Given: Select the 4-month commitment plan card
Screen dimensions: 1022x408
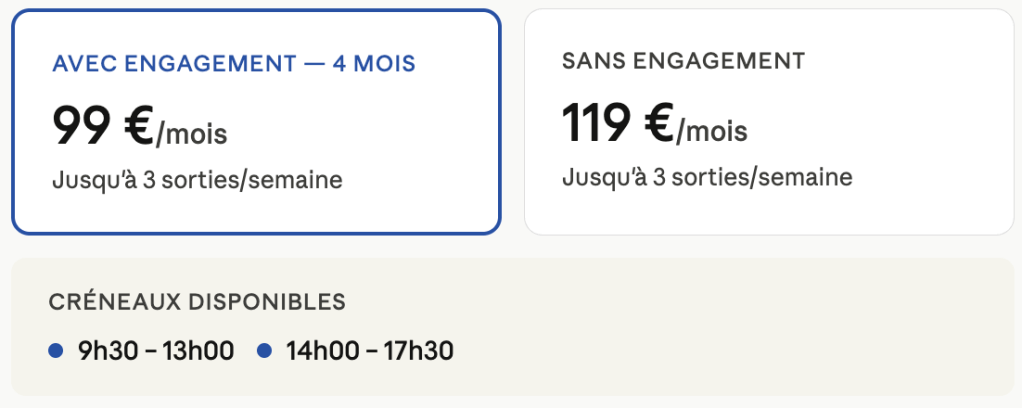Looking at the screenshot, I should pyautogui.click(x=255, y=122).
